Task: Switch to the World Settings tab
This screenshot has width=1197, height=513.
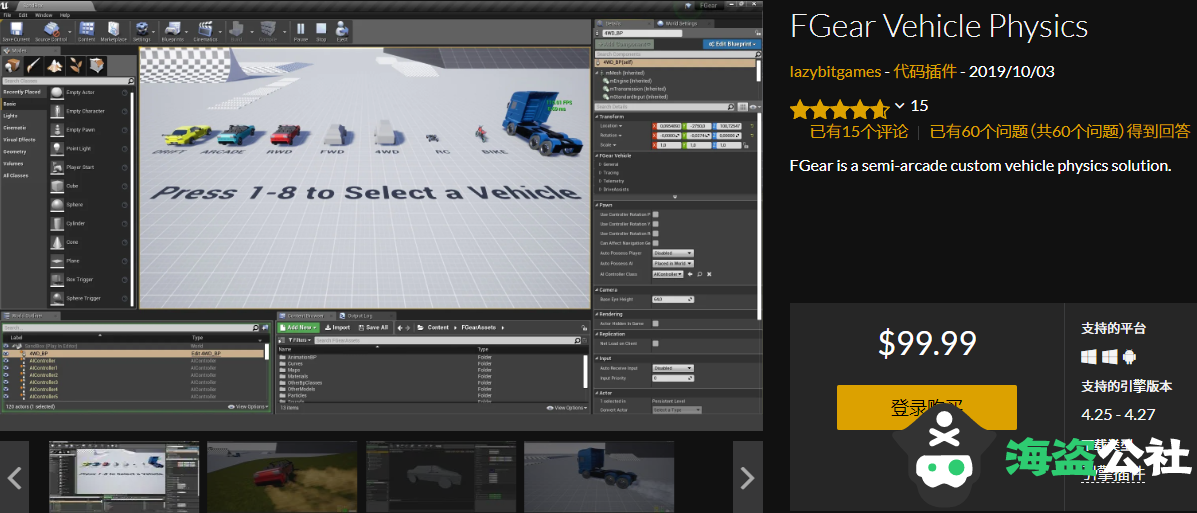Action: pyautogui.click(x=681, y=24)
